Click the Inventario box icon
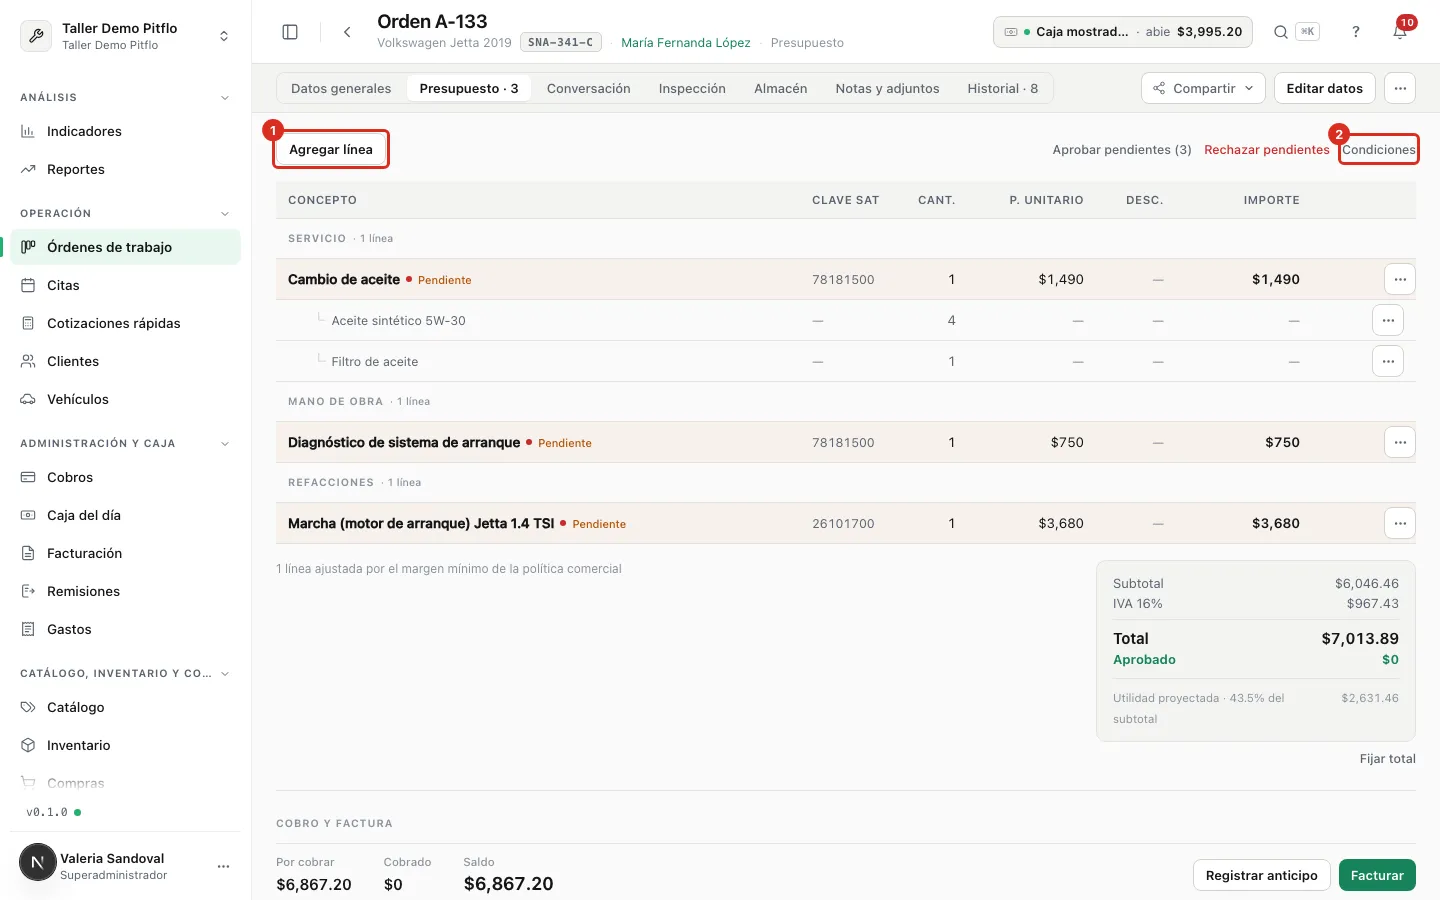Screen dimensions: 1440x900 (x=28, y=745)
